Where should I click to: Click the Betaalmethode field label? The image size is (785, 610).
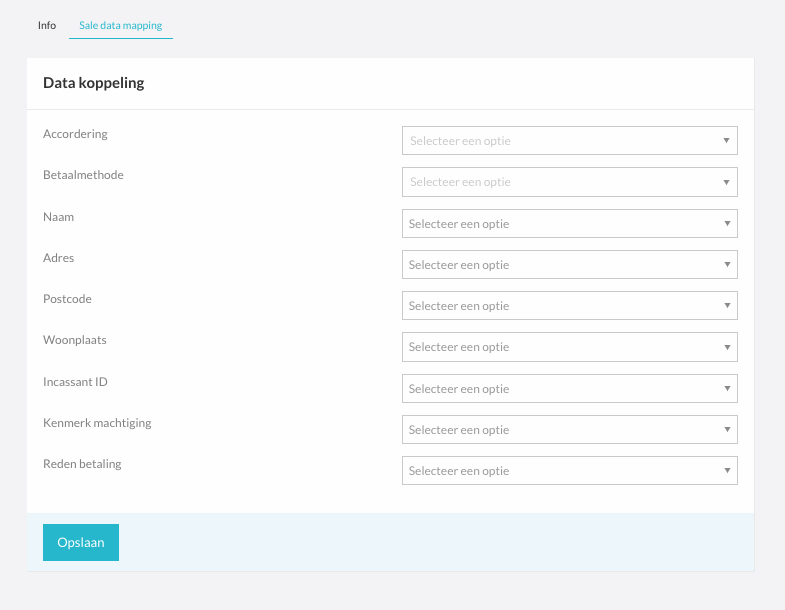83,175
